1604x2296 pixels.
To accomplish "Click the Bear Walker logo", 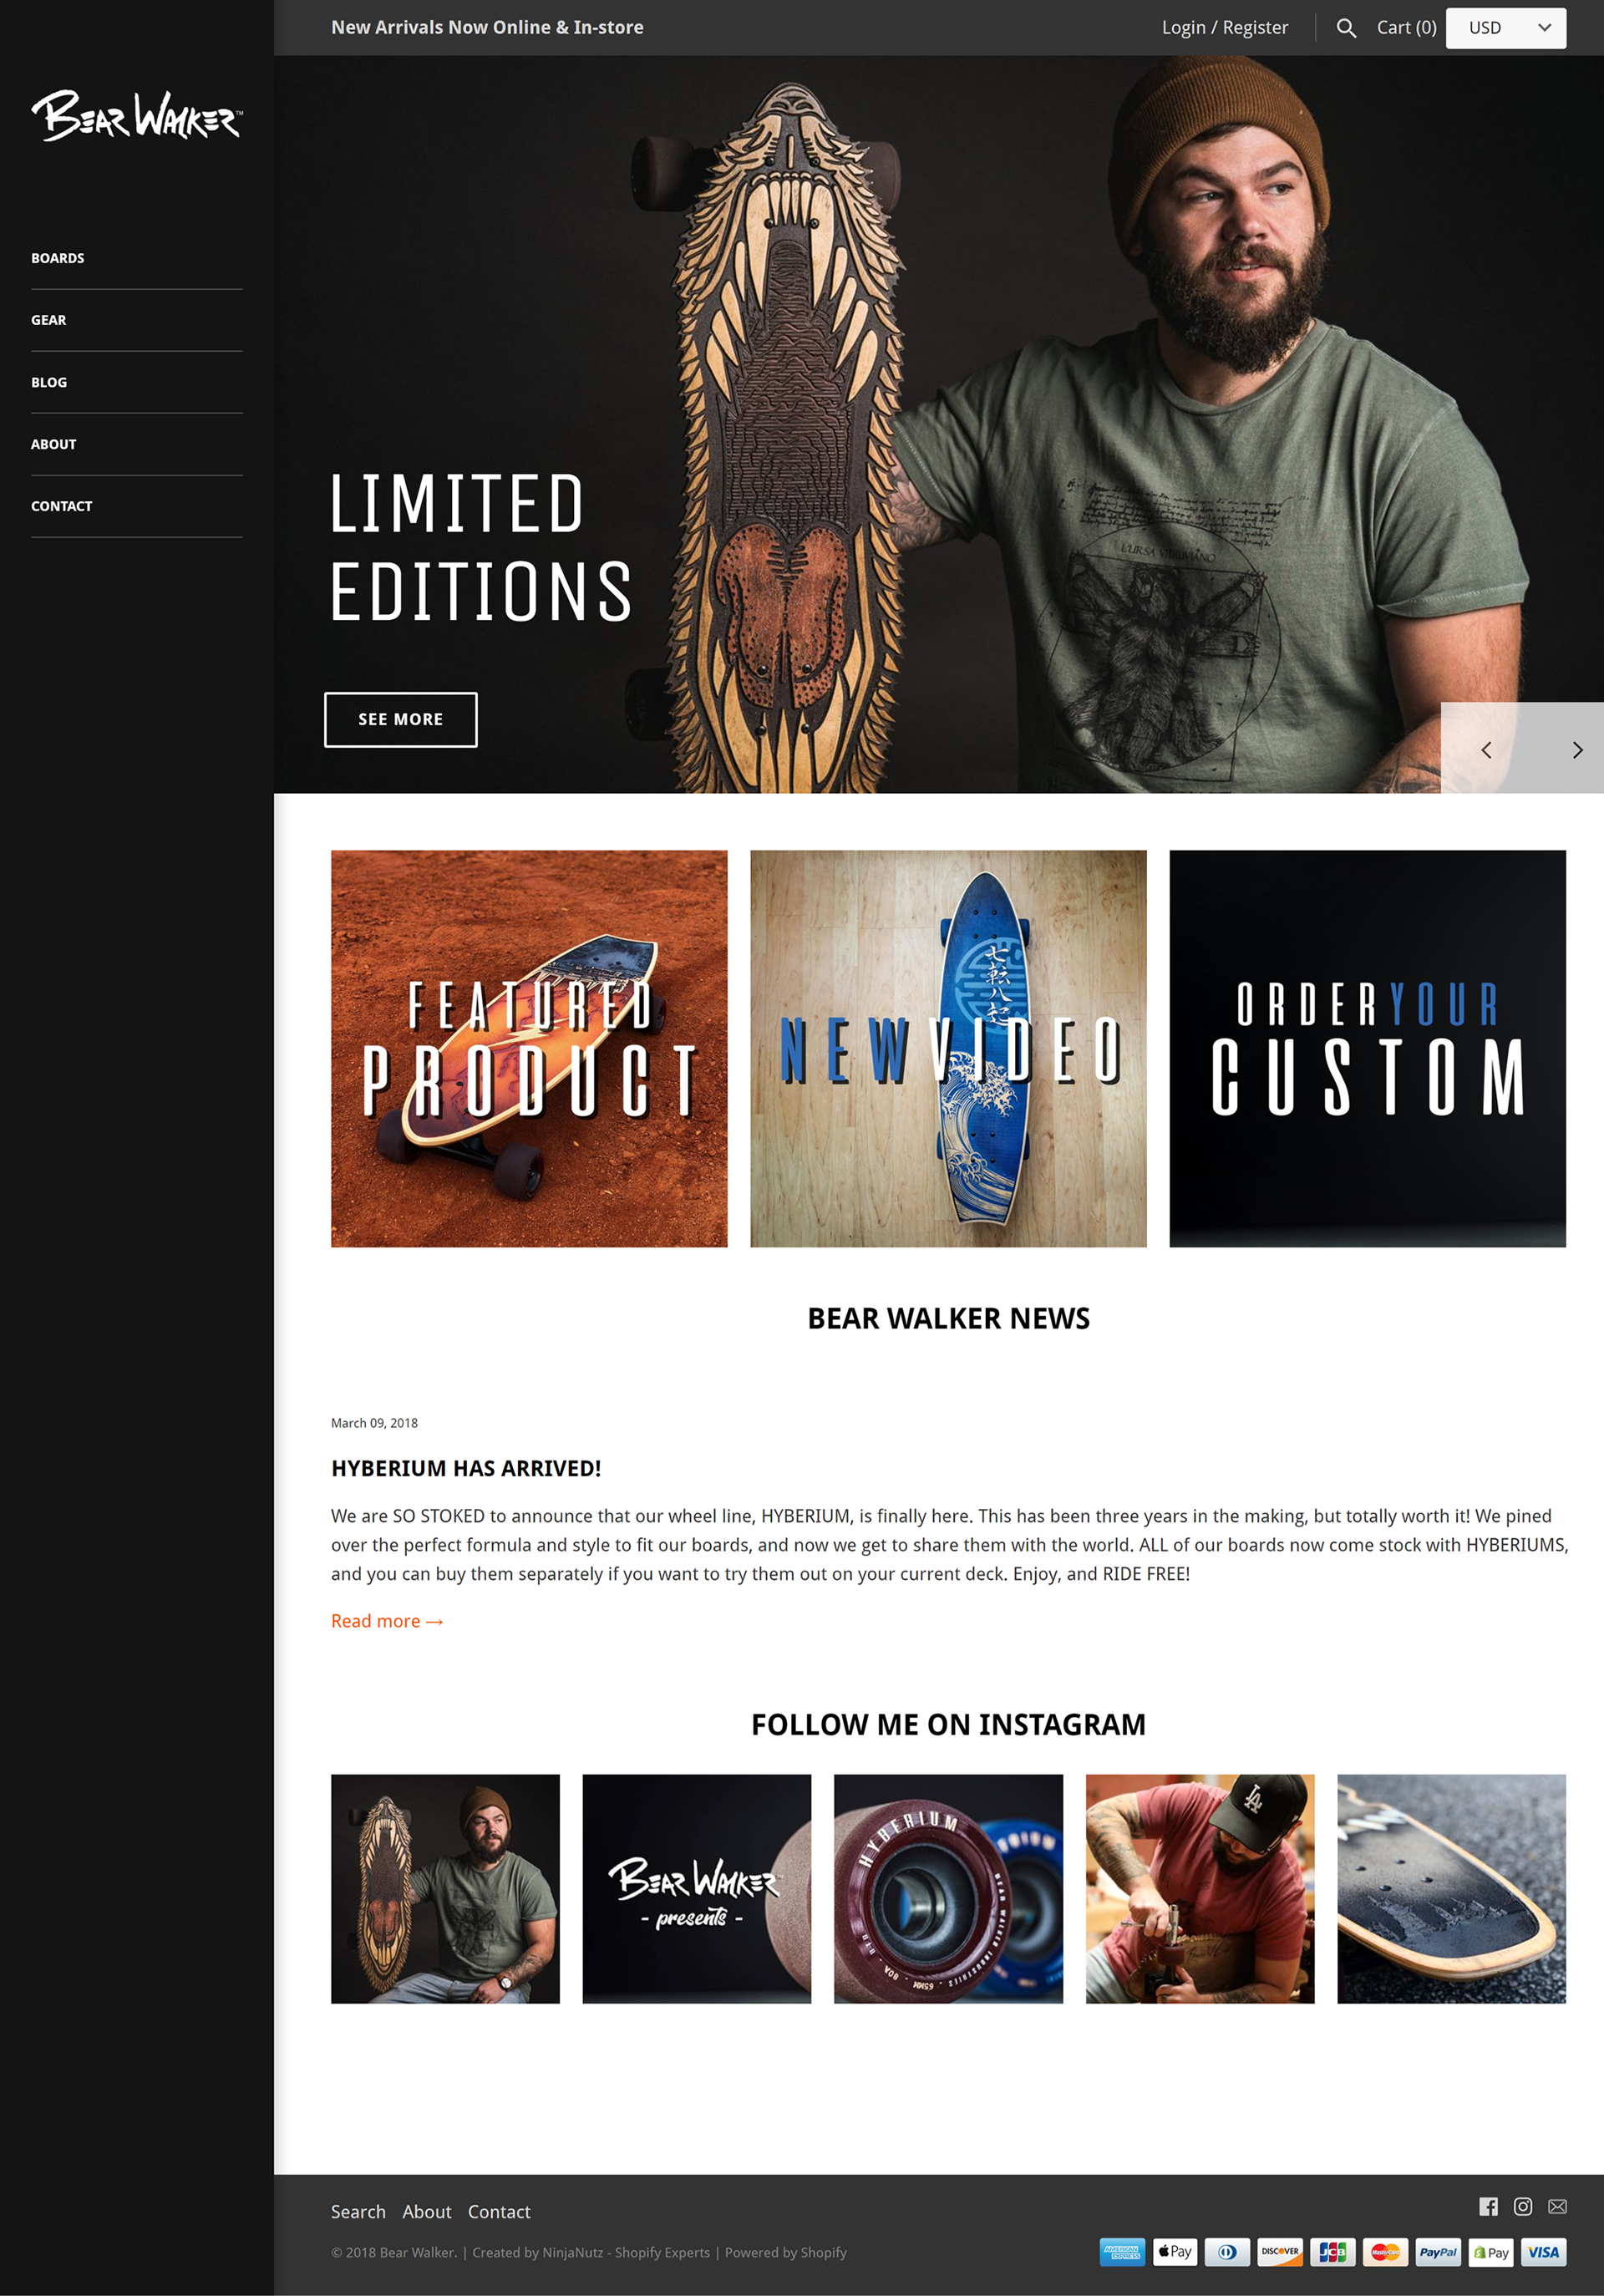I will click(x=137, y=115).
